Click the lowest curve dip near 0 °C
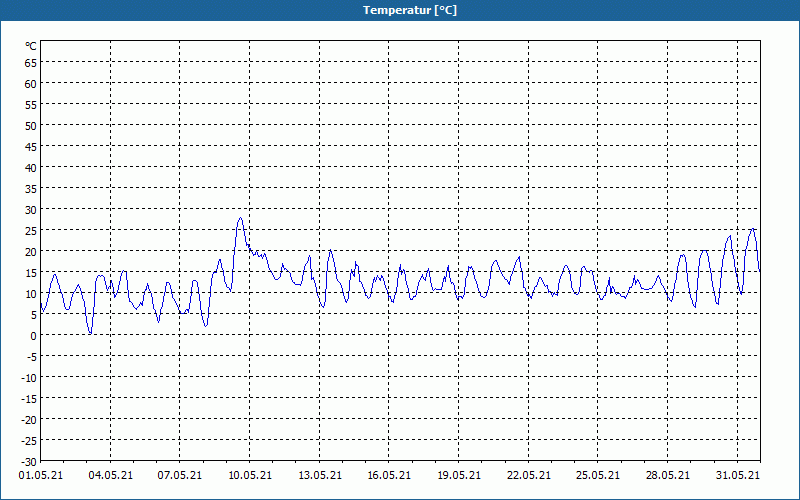The image size is (800, 500). pos(90,333)
